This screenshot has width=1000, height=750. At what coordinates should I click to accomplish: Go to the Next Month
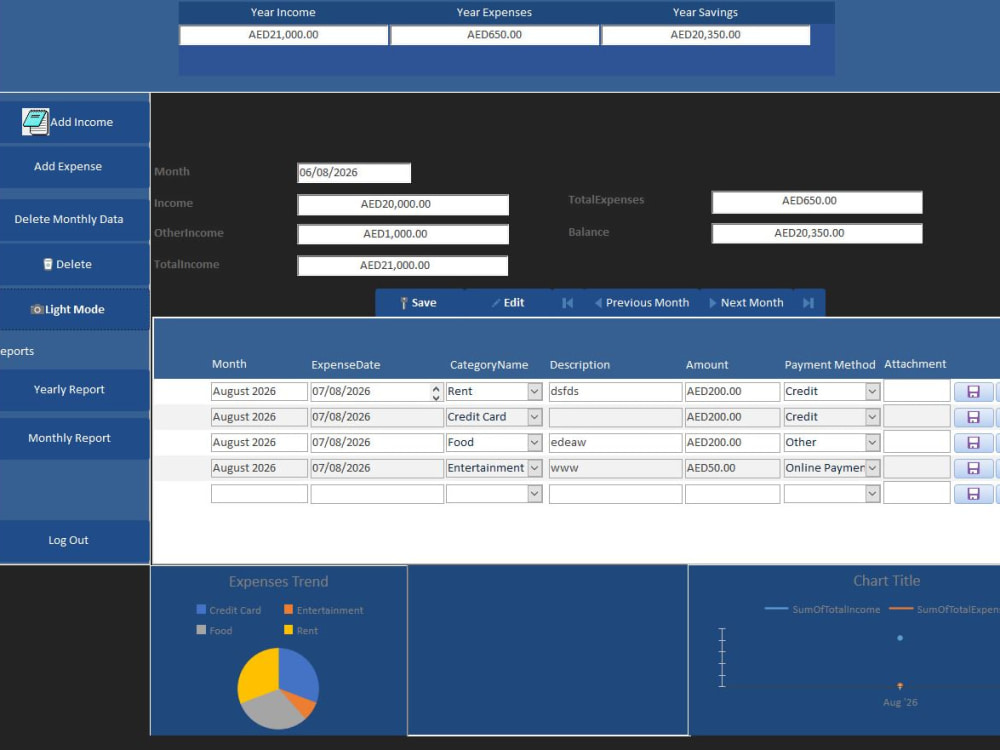[747, 303]
